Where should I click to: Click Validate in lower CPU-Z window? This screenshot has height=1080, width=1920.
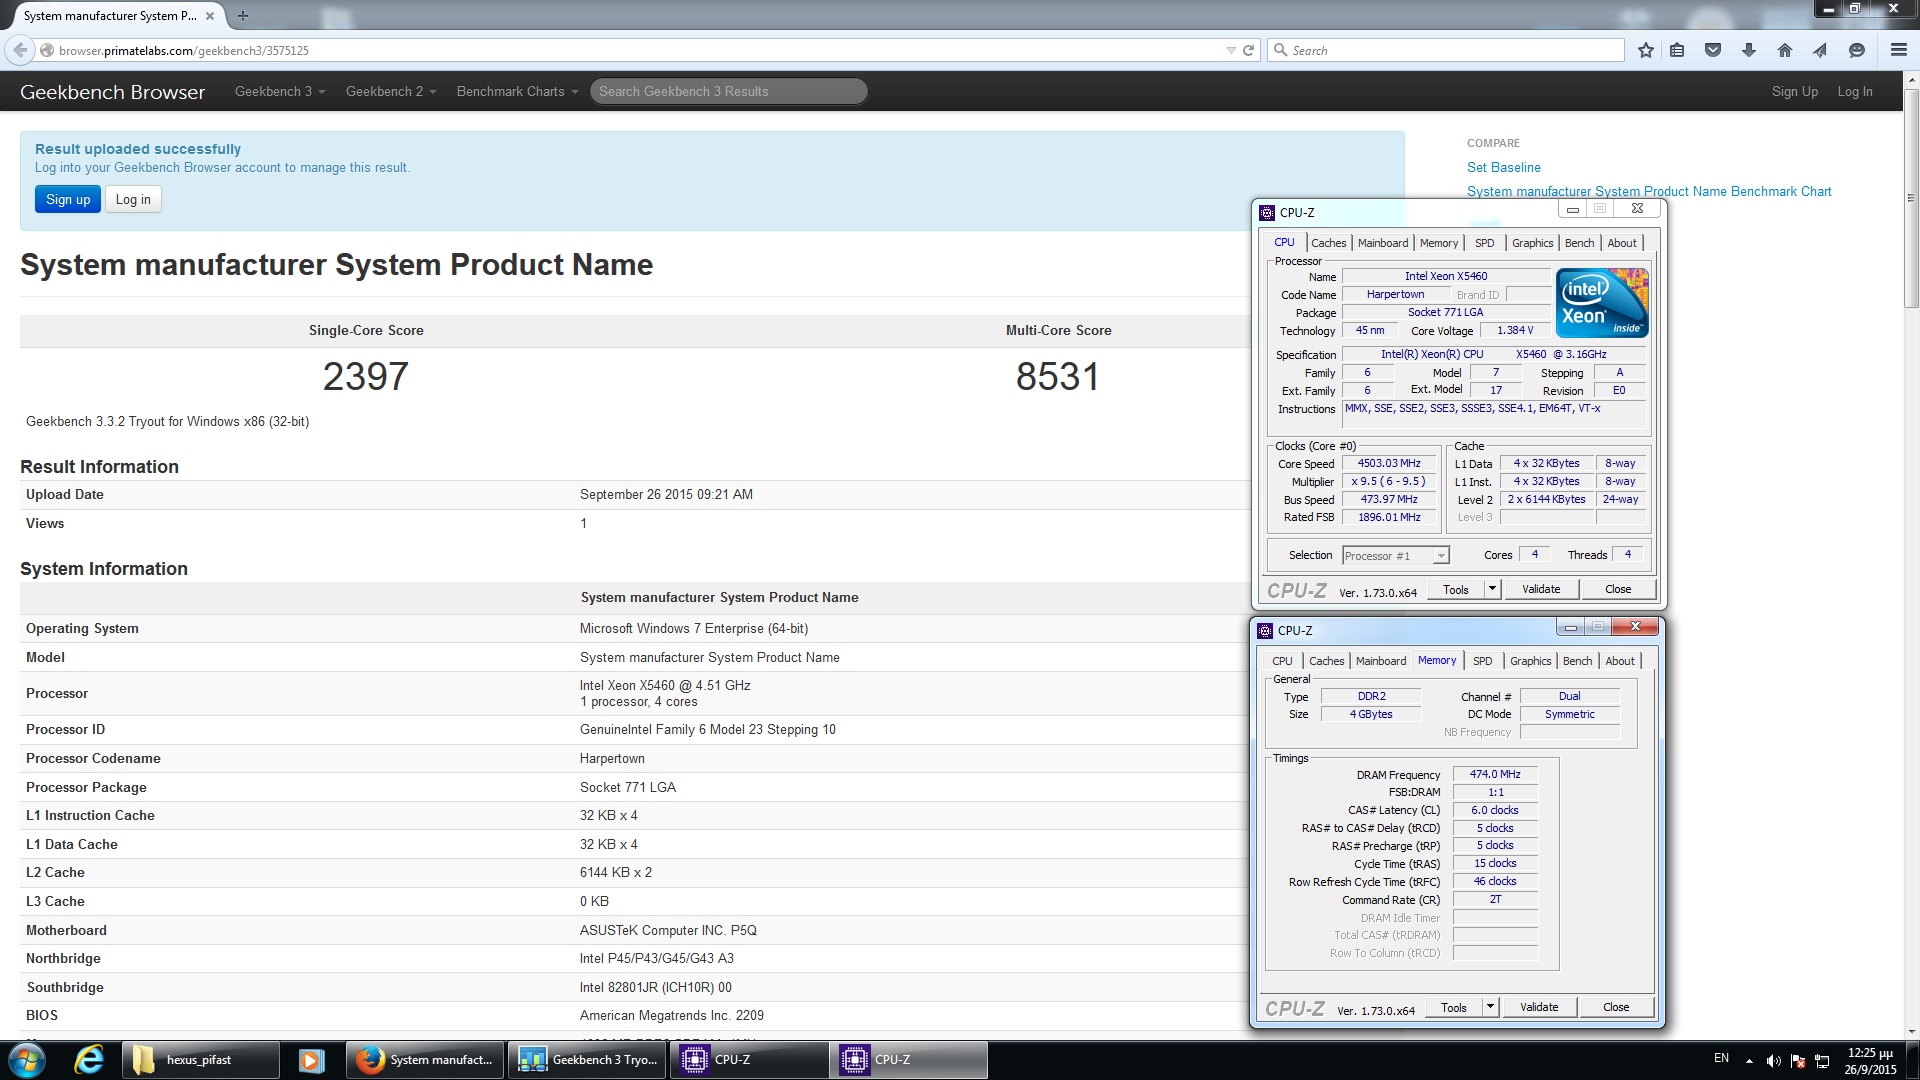[x=1538, y=1007]
